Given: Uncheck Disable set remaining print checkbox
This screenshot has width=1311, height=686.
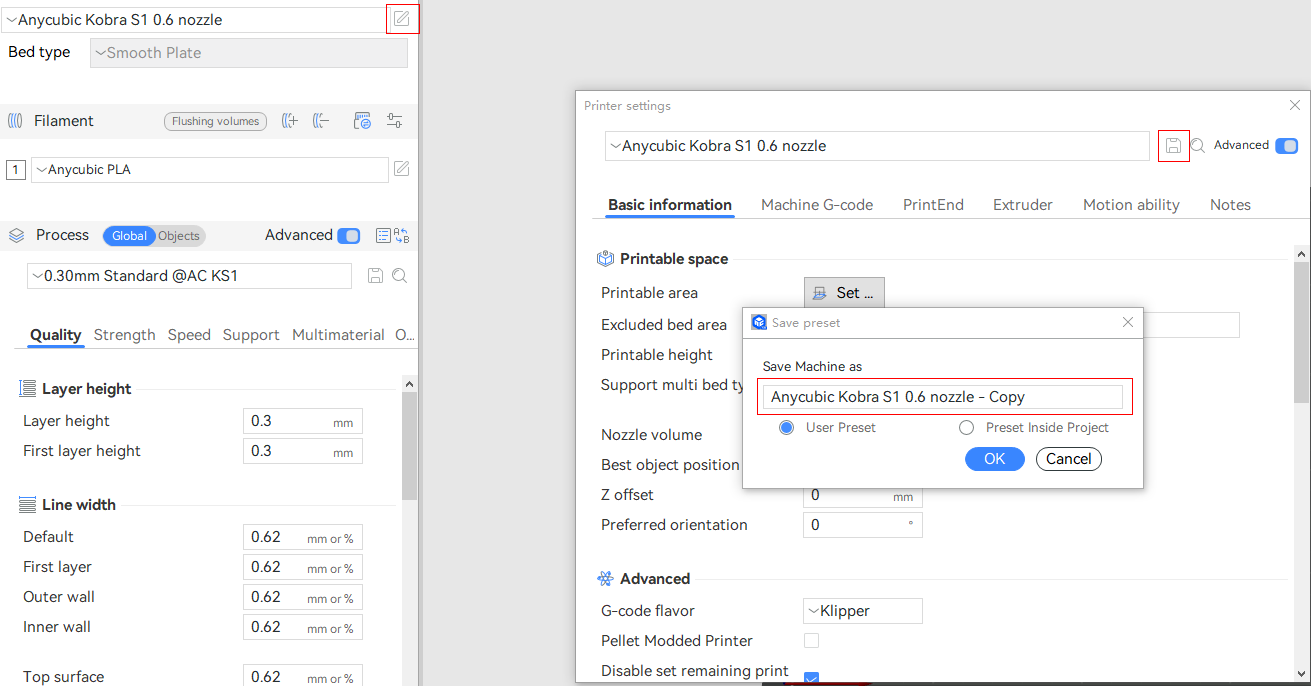Looking at the screenshot, I should pos(811,678).
